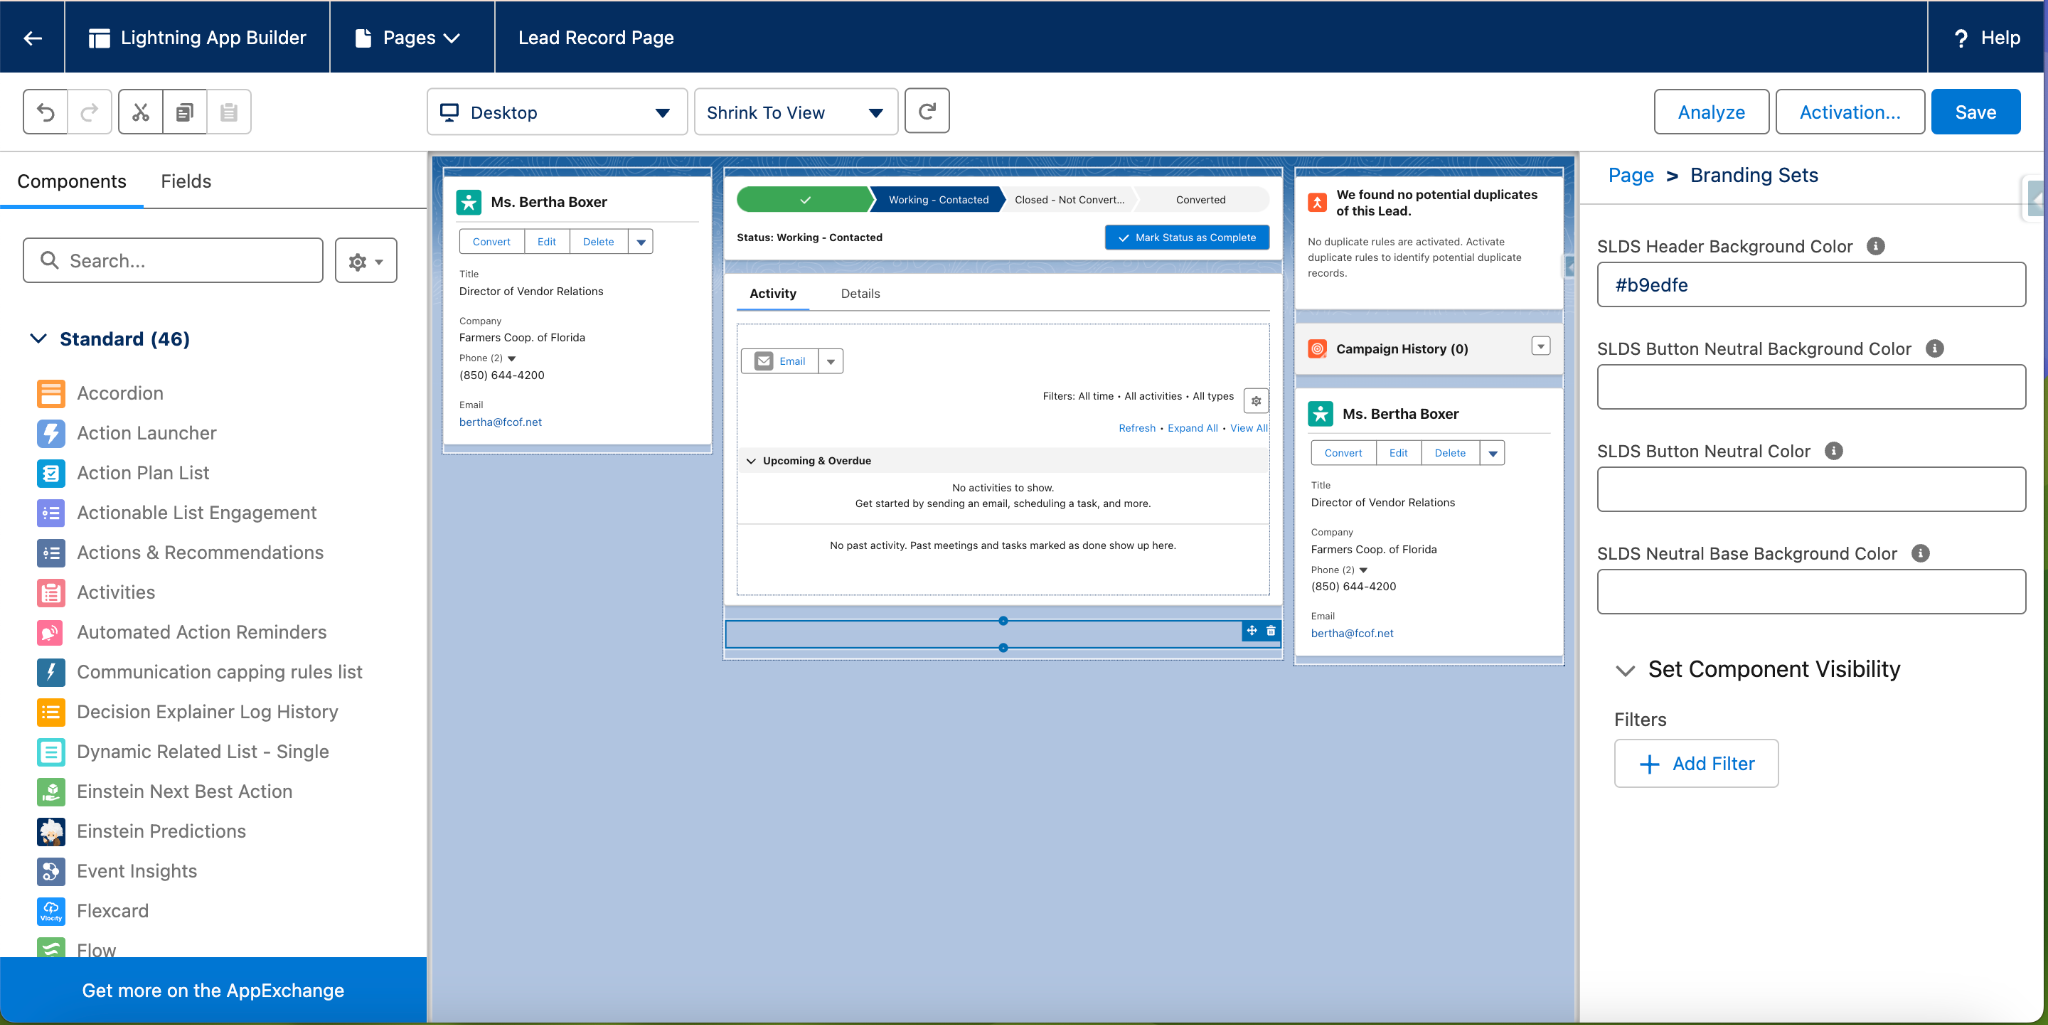Screen dimensions: 2048x1025
Task: Open the Details tab on canvas
Action: (860, 293)
